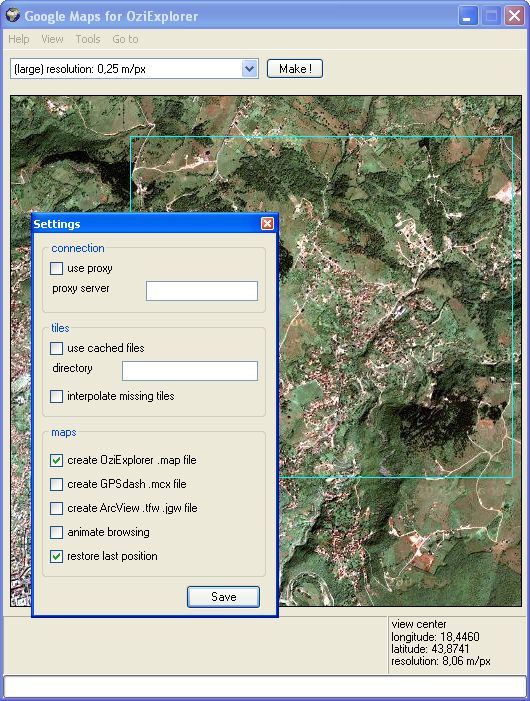Check interpolate missing tiles
This screenshot has height=701, width=530.
(56, 396)
